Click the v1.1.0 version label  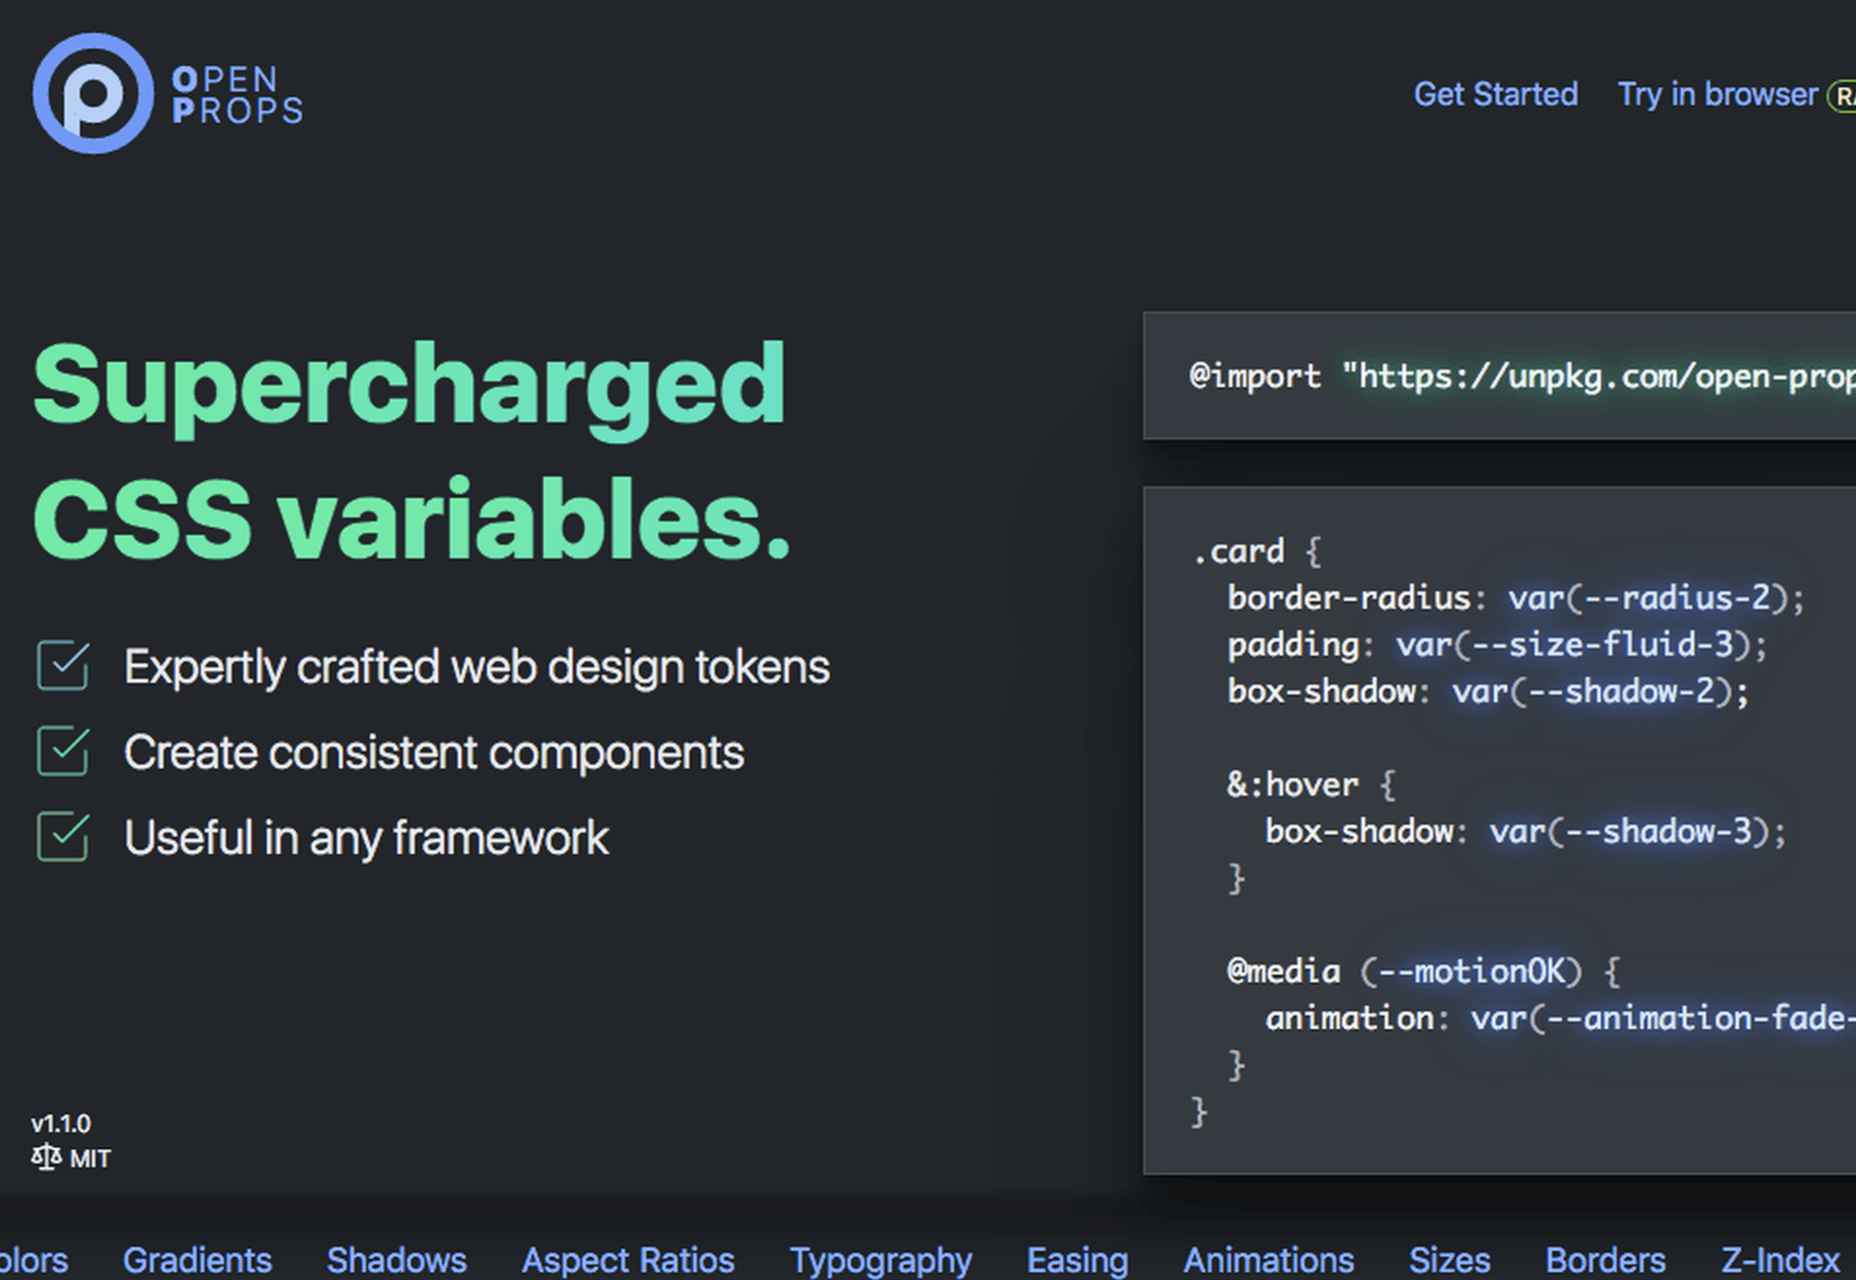(61, 1123)
